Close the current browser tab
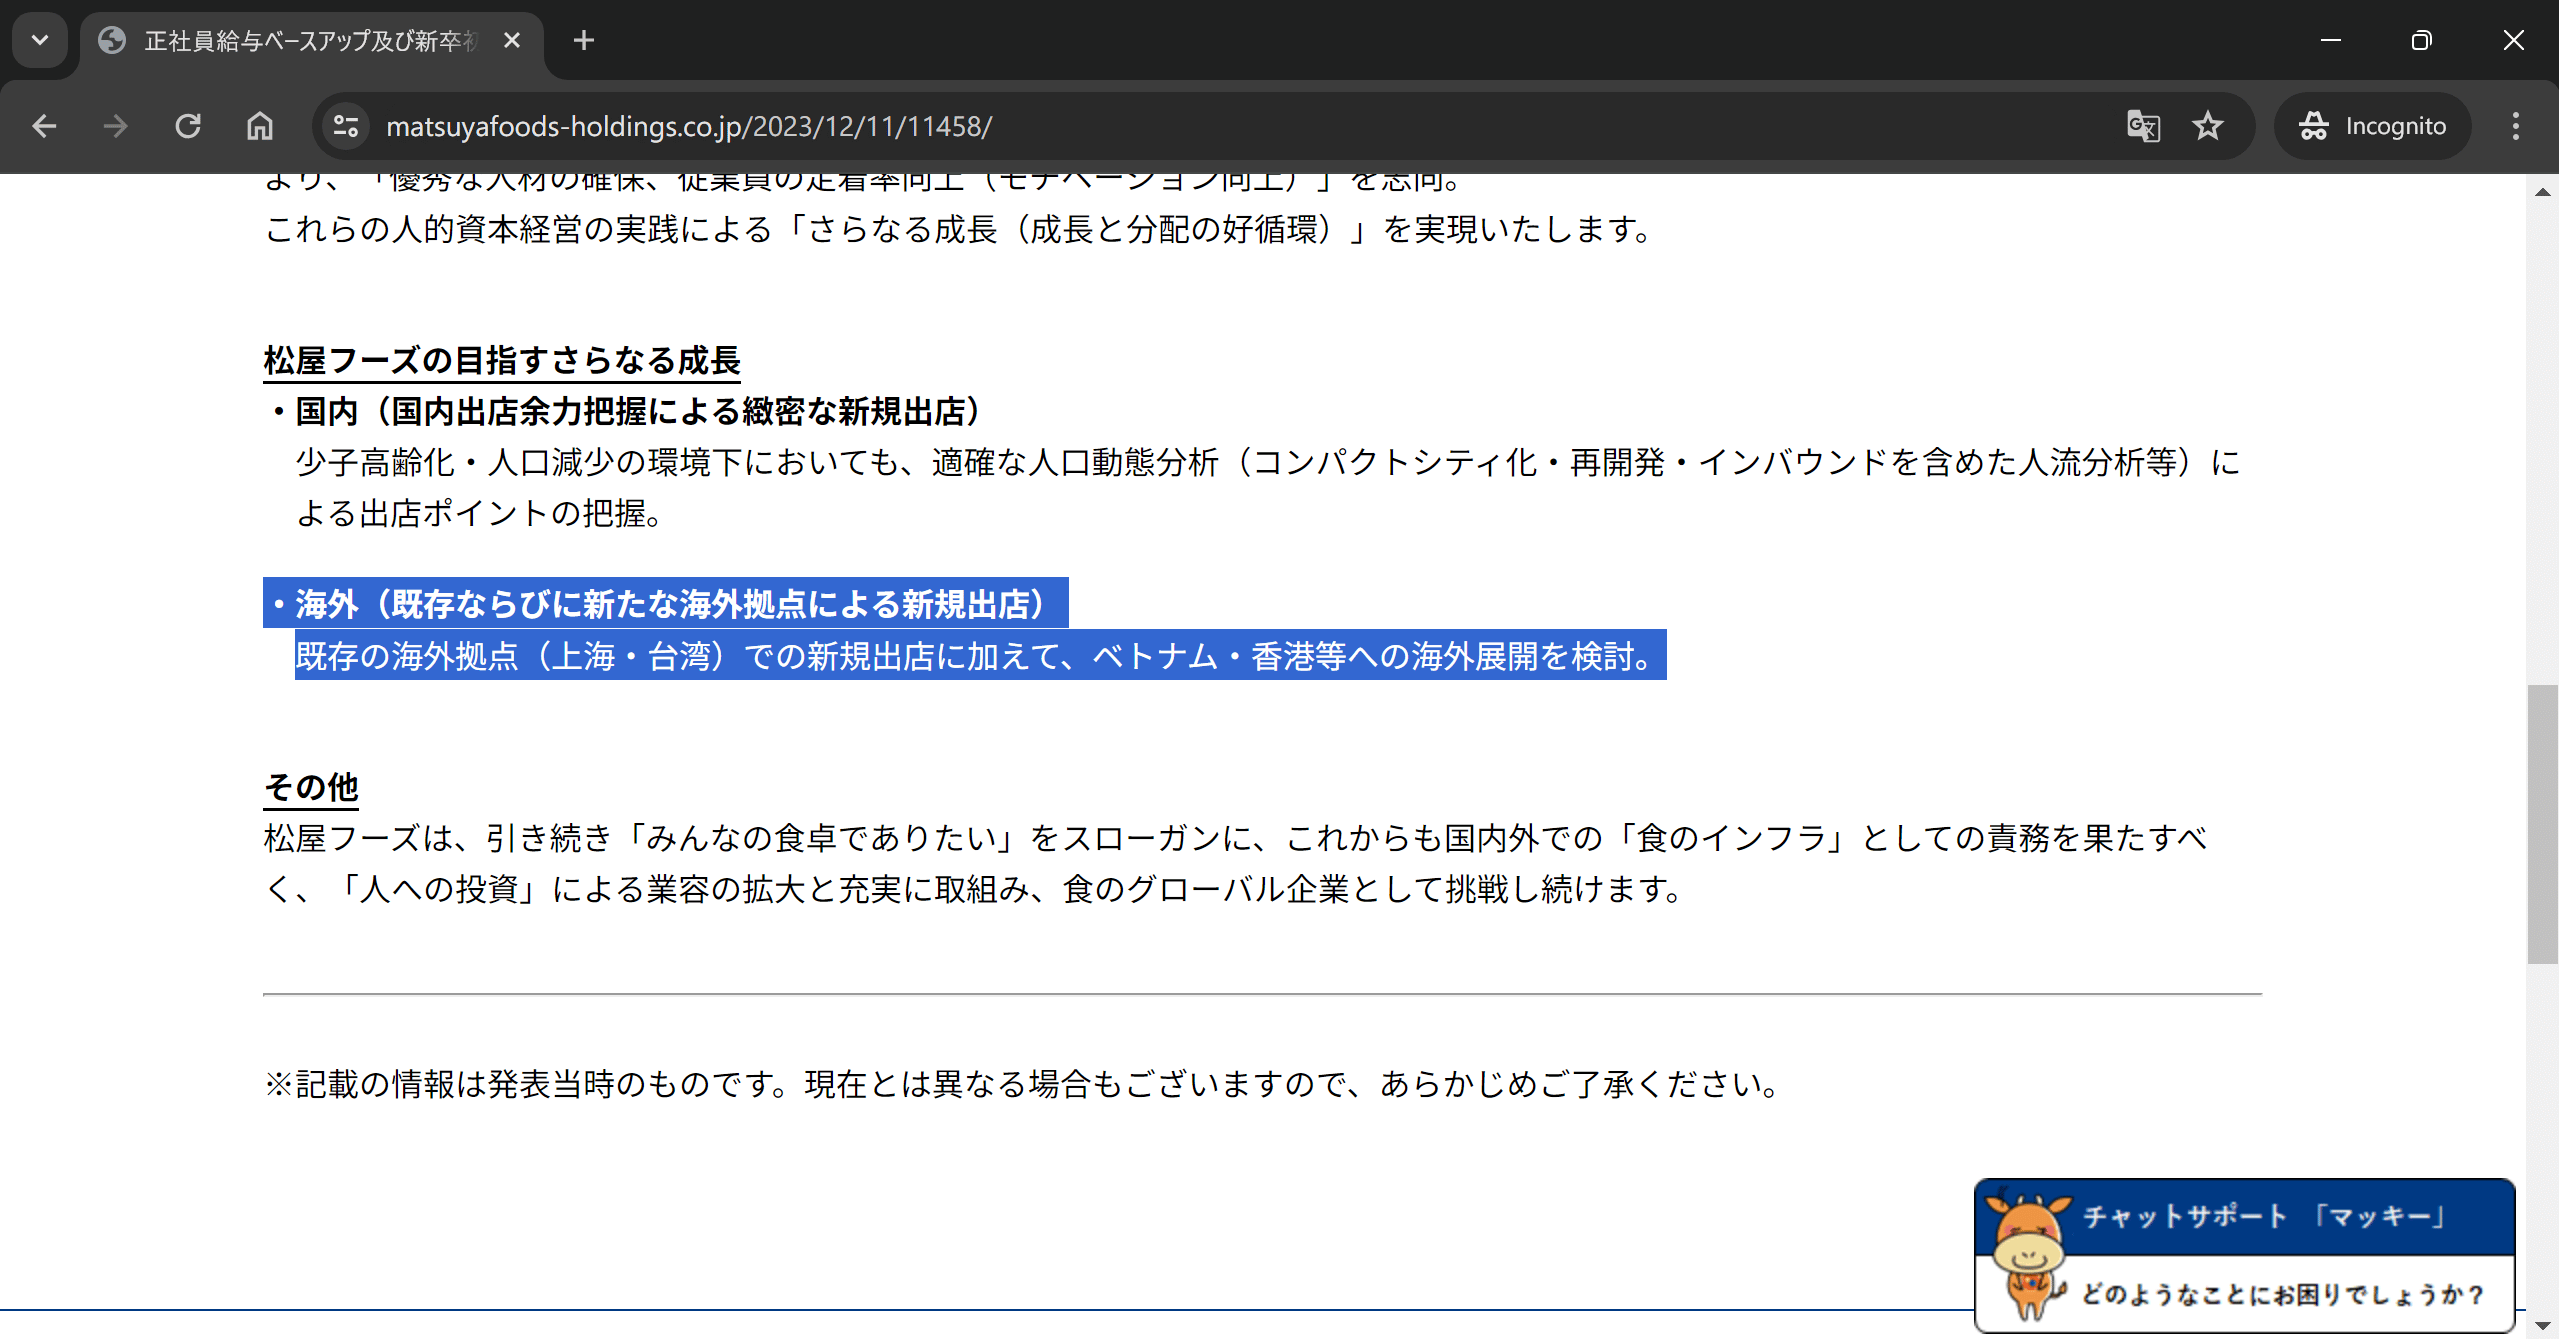 (x=512, y=41)
